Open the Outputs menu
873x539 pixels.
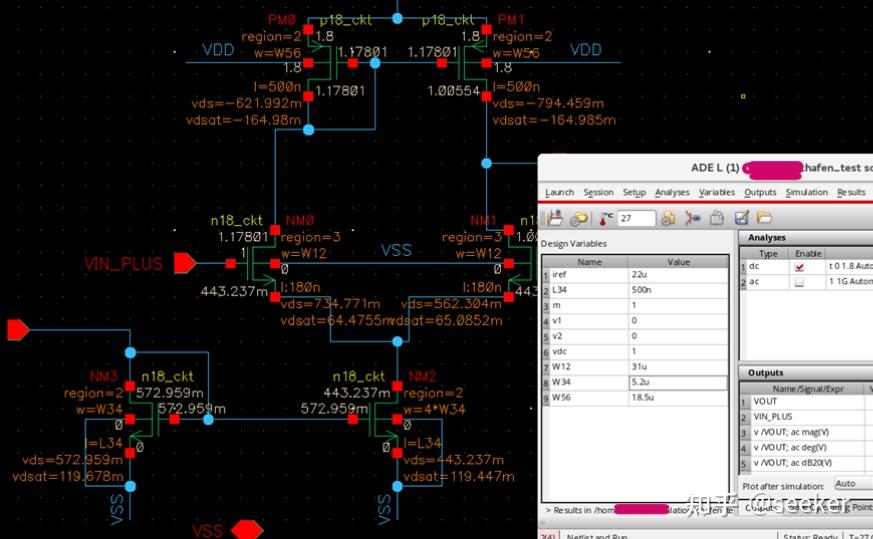pos(760,192)
